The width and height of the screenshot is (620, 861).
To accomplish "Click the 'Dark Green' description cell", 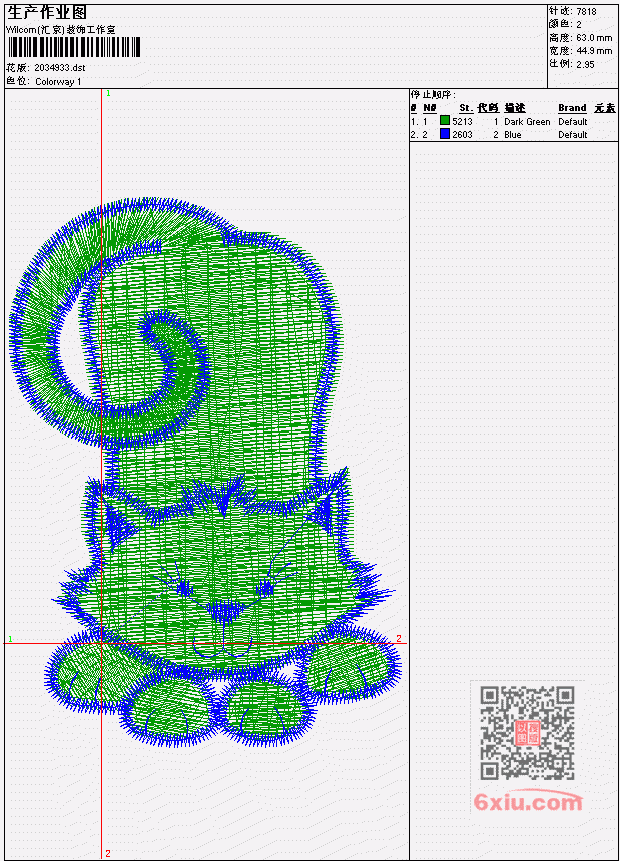I will click(x=527, y=121).
